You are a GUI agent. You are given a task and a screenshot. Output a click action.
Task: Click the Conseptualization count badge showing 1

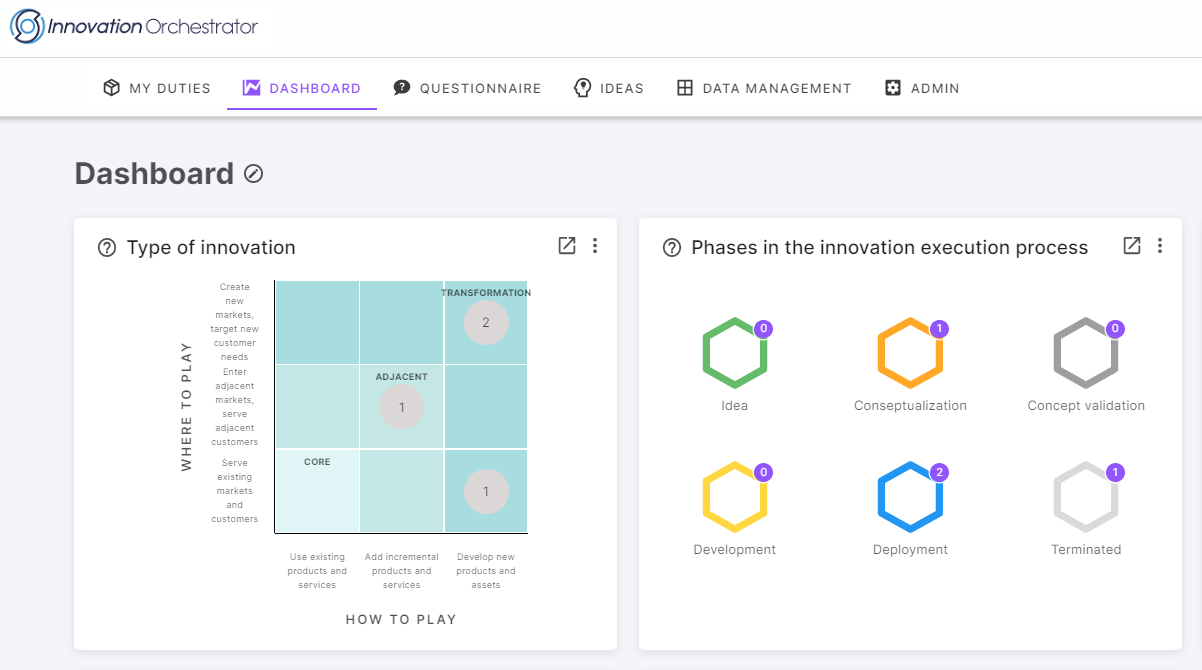[938, 328]
